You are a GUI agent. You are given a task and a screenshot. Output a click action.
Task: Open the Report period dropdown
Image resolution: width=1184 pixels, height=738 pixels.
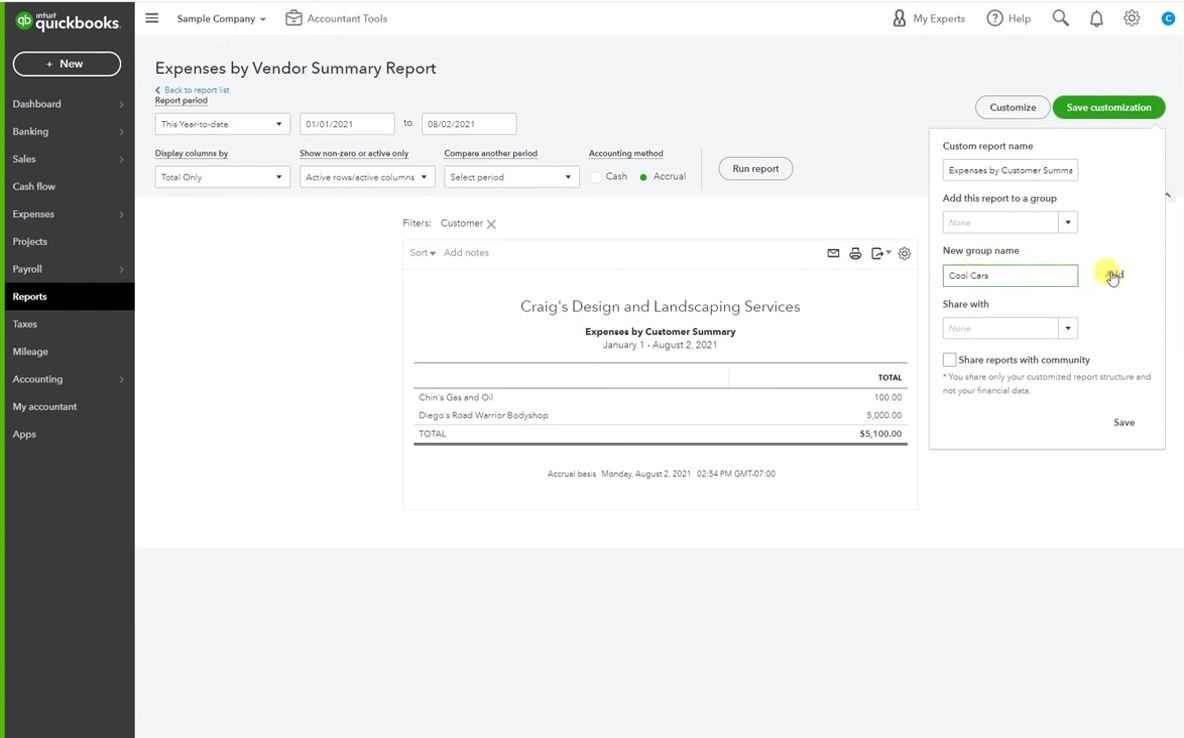[x=222, y=124]
